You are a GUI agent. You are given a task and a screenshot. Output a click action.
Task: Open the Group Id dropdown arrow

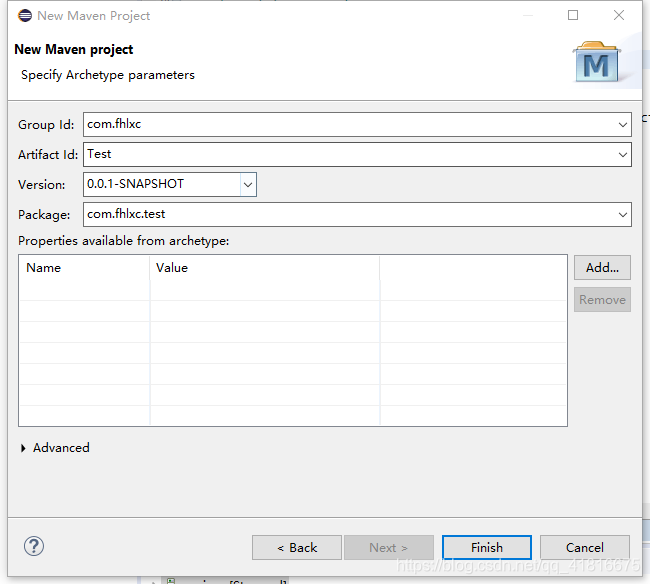[x=622, y=125]
